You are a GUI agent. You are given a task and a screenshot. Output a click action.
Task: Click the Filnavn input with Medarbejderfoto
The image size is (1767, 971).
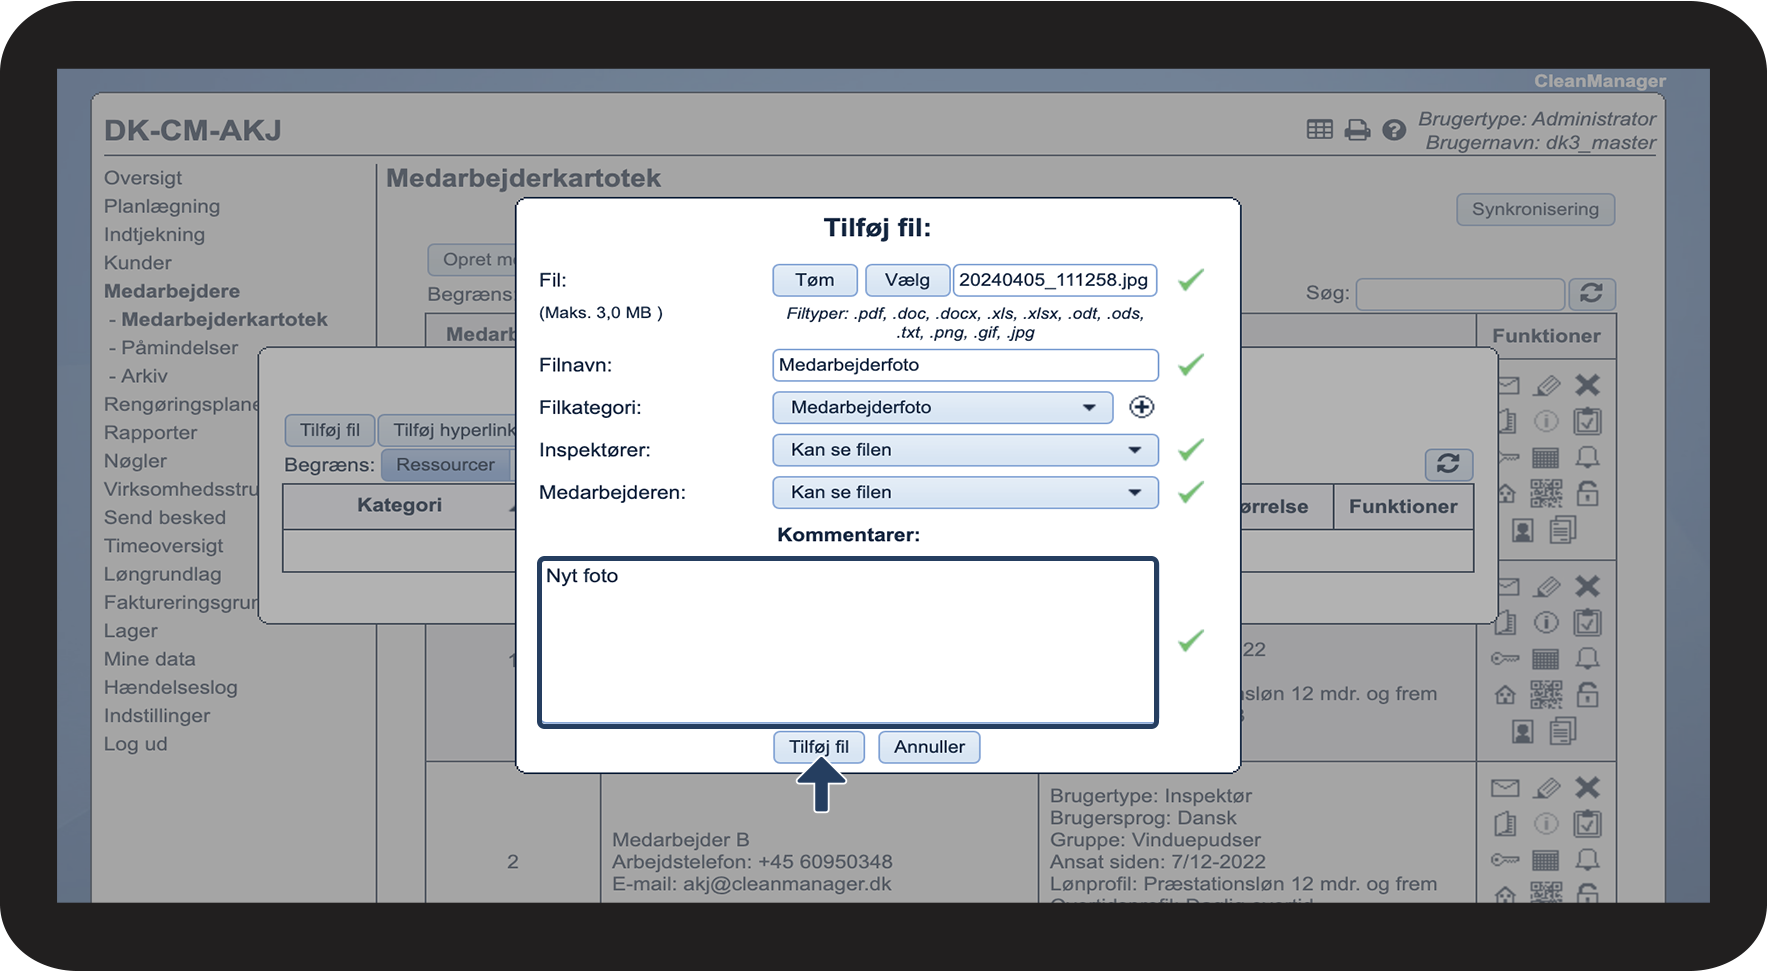(965, 365)
